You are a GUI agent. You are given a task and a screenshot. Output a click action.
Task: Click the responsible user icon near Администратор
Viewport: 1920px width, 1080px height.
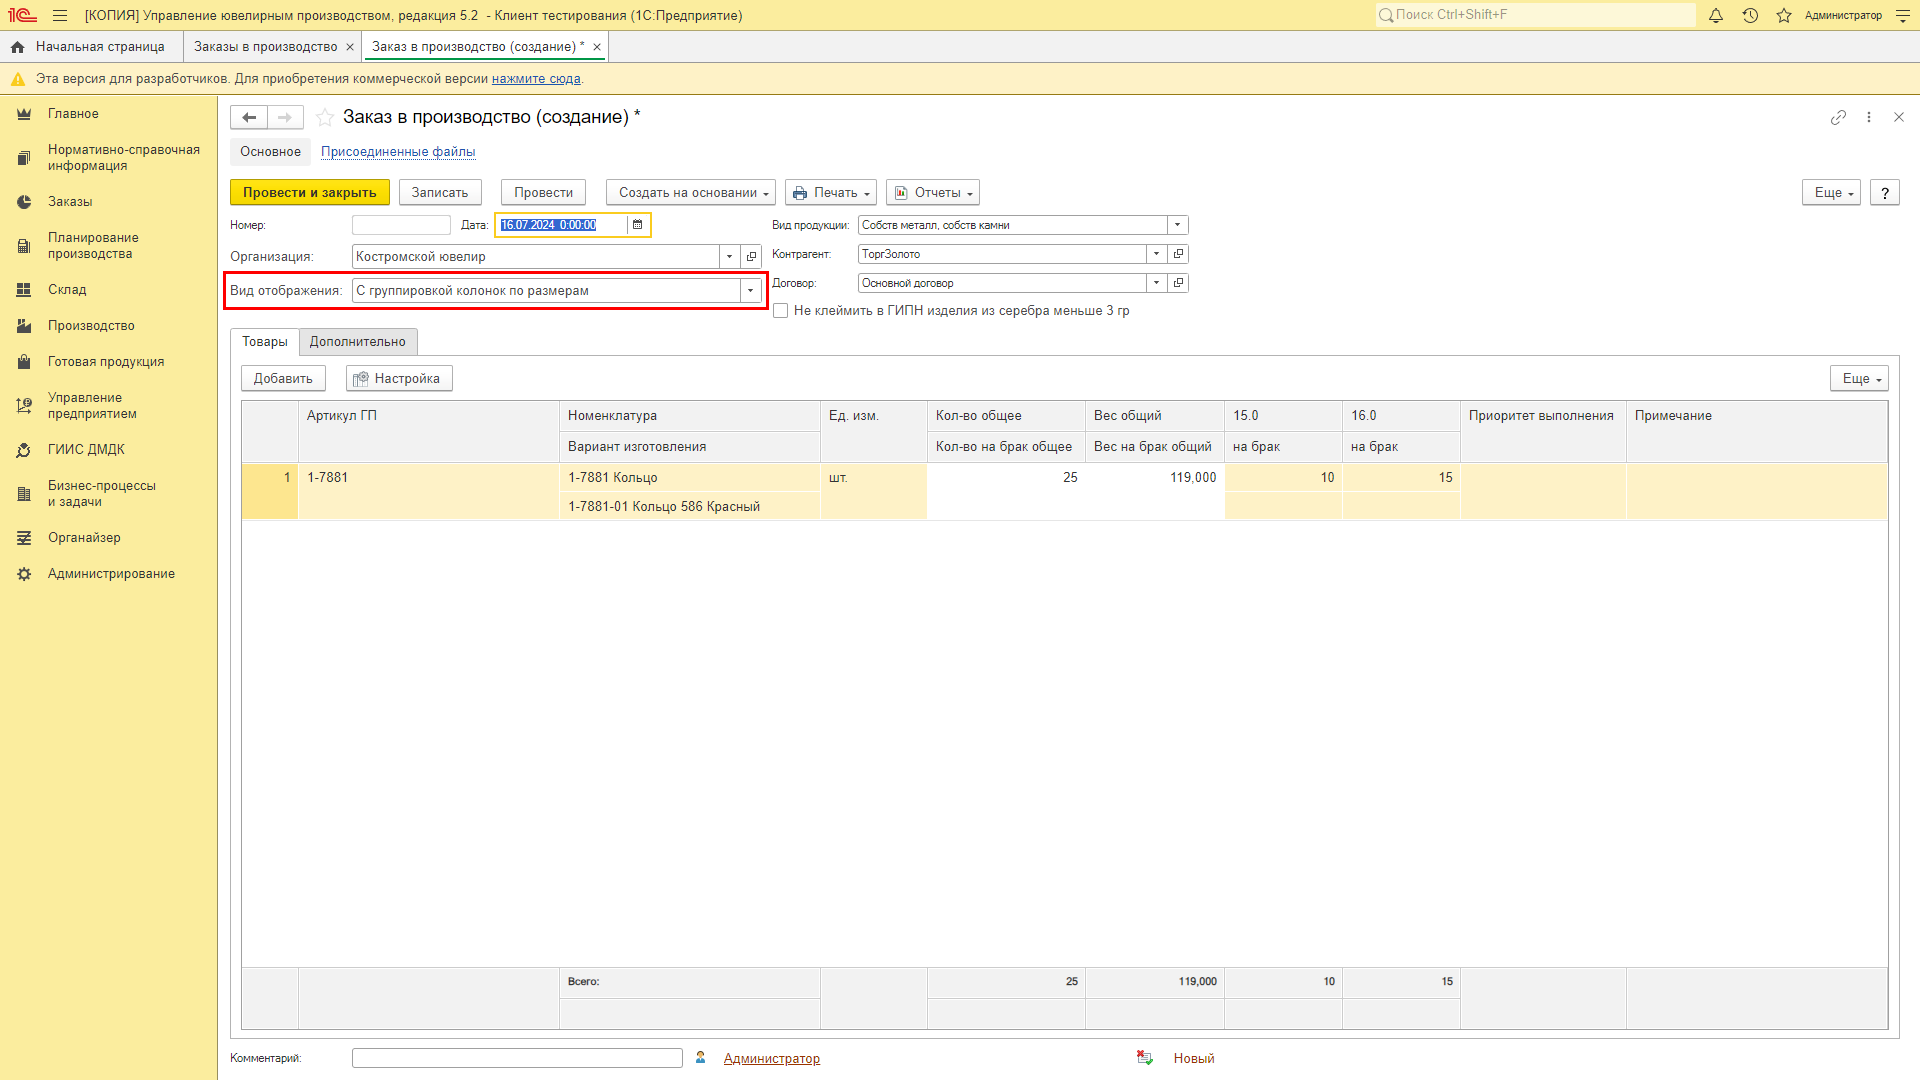click(x=701, y=1058)
